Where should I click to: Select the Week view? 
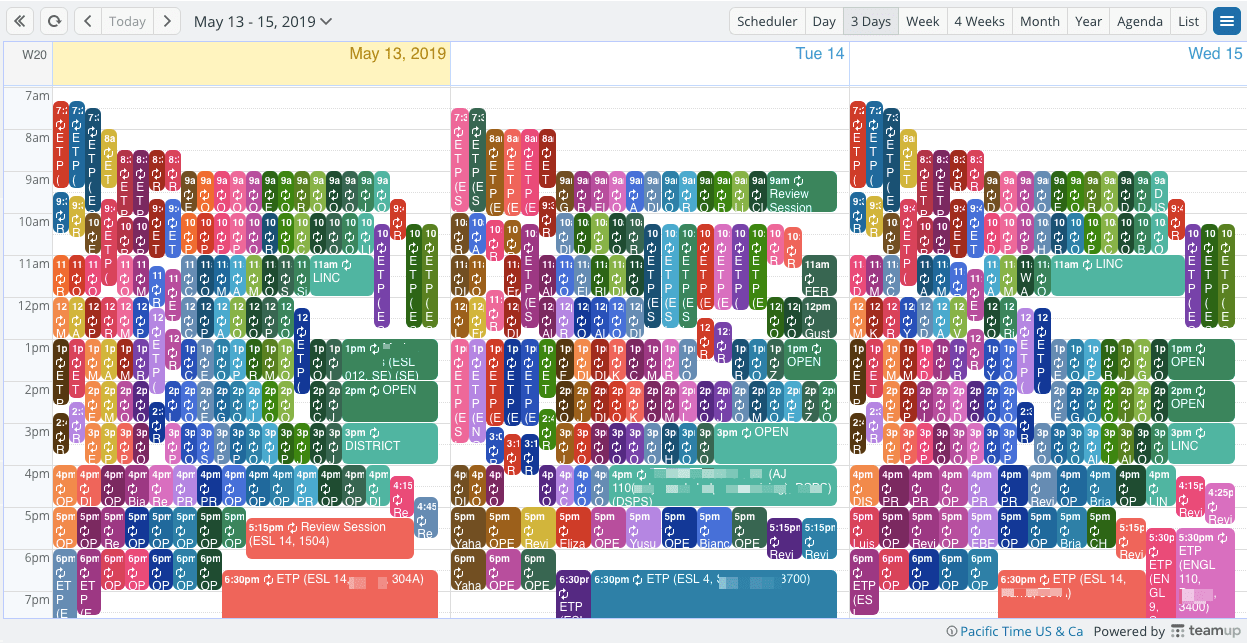[x=922, y=21]
